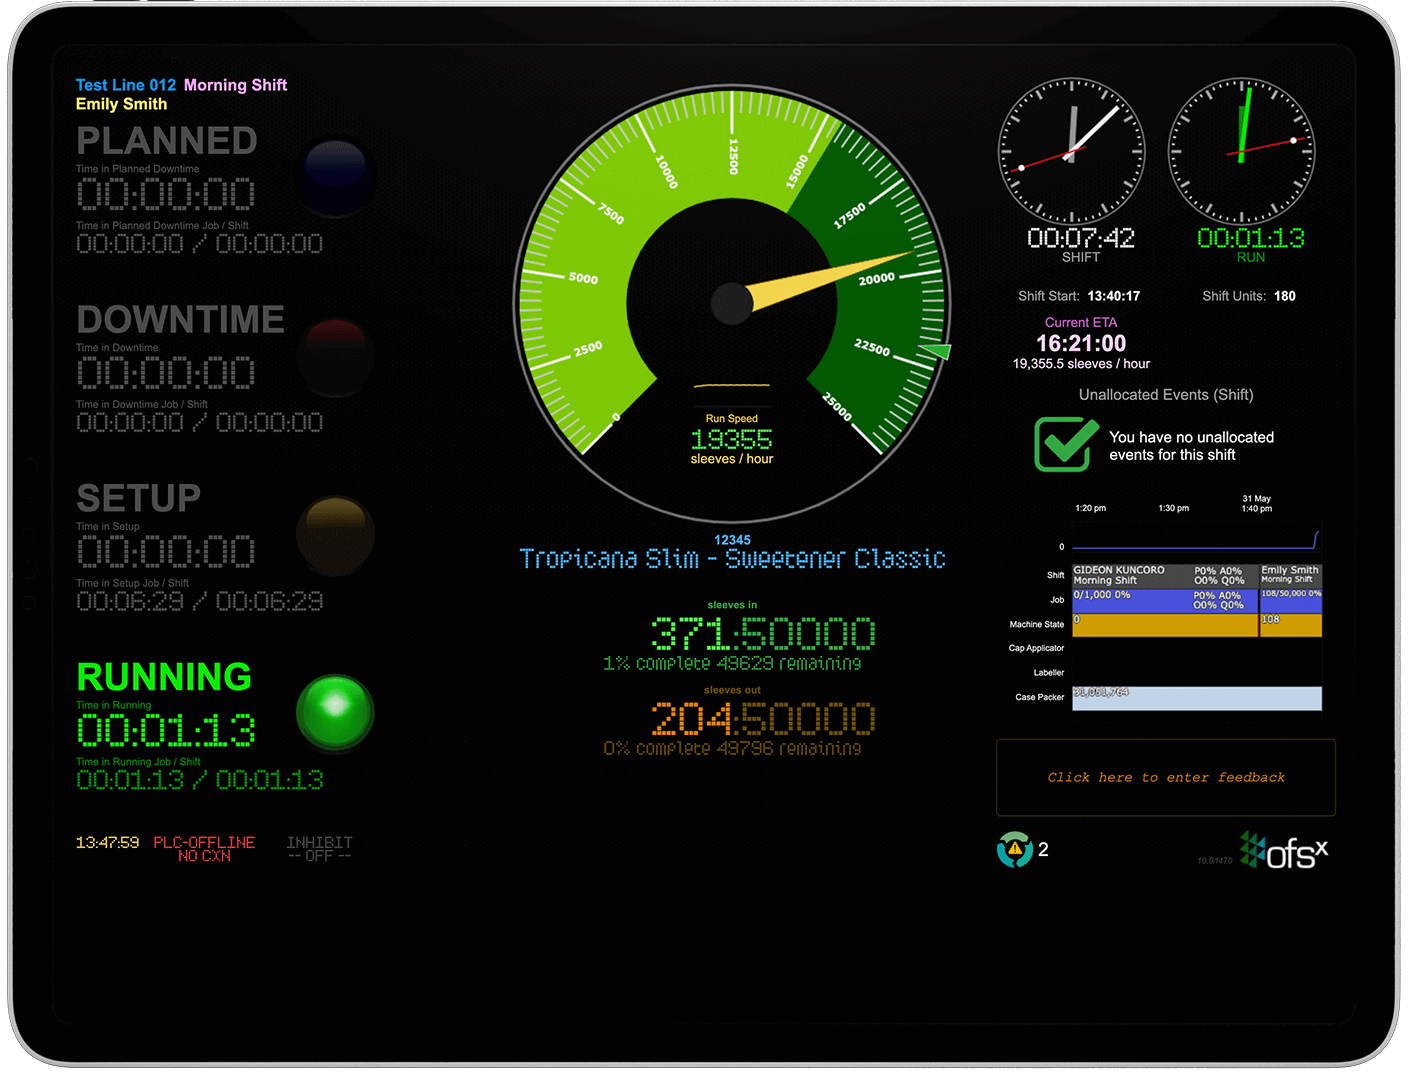Click here to enter feedback
The height and width of the screenshot is (1076, 1408).
[1165, 777]
